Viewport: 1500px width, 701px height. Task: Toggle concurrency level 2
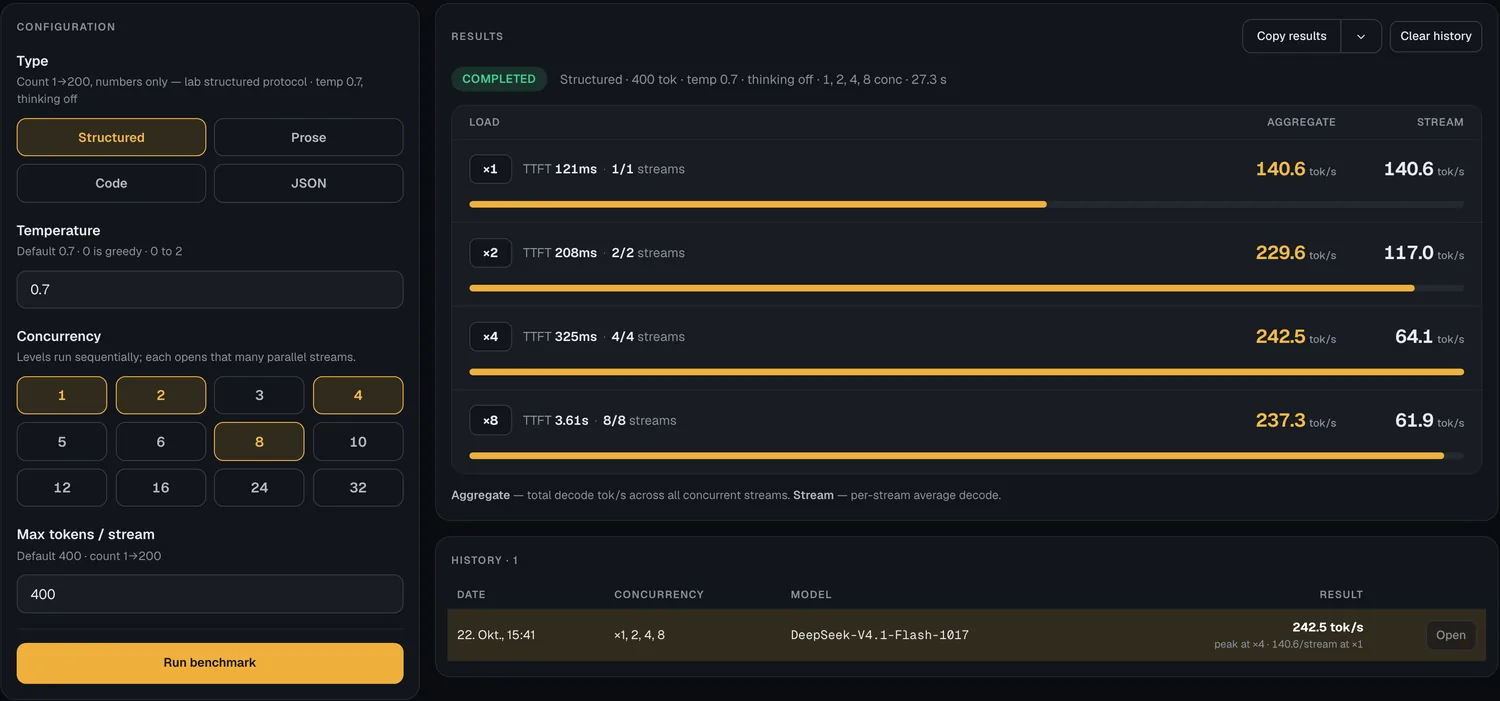tap(161, 395)
